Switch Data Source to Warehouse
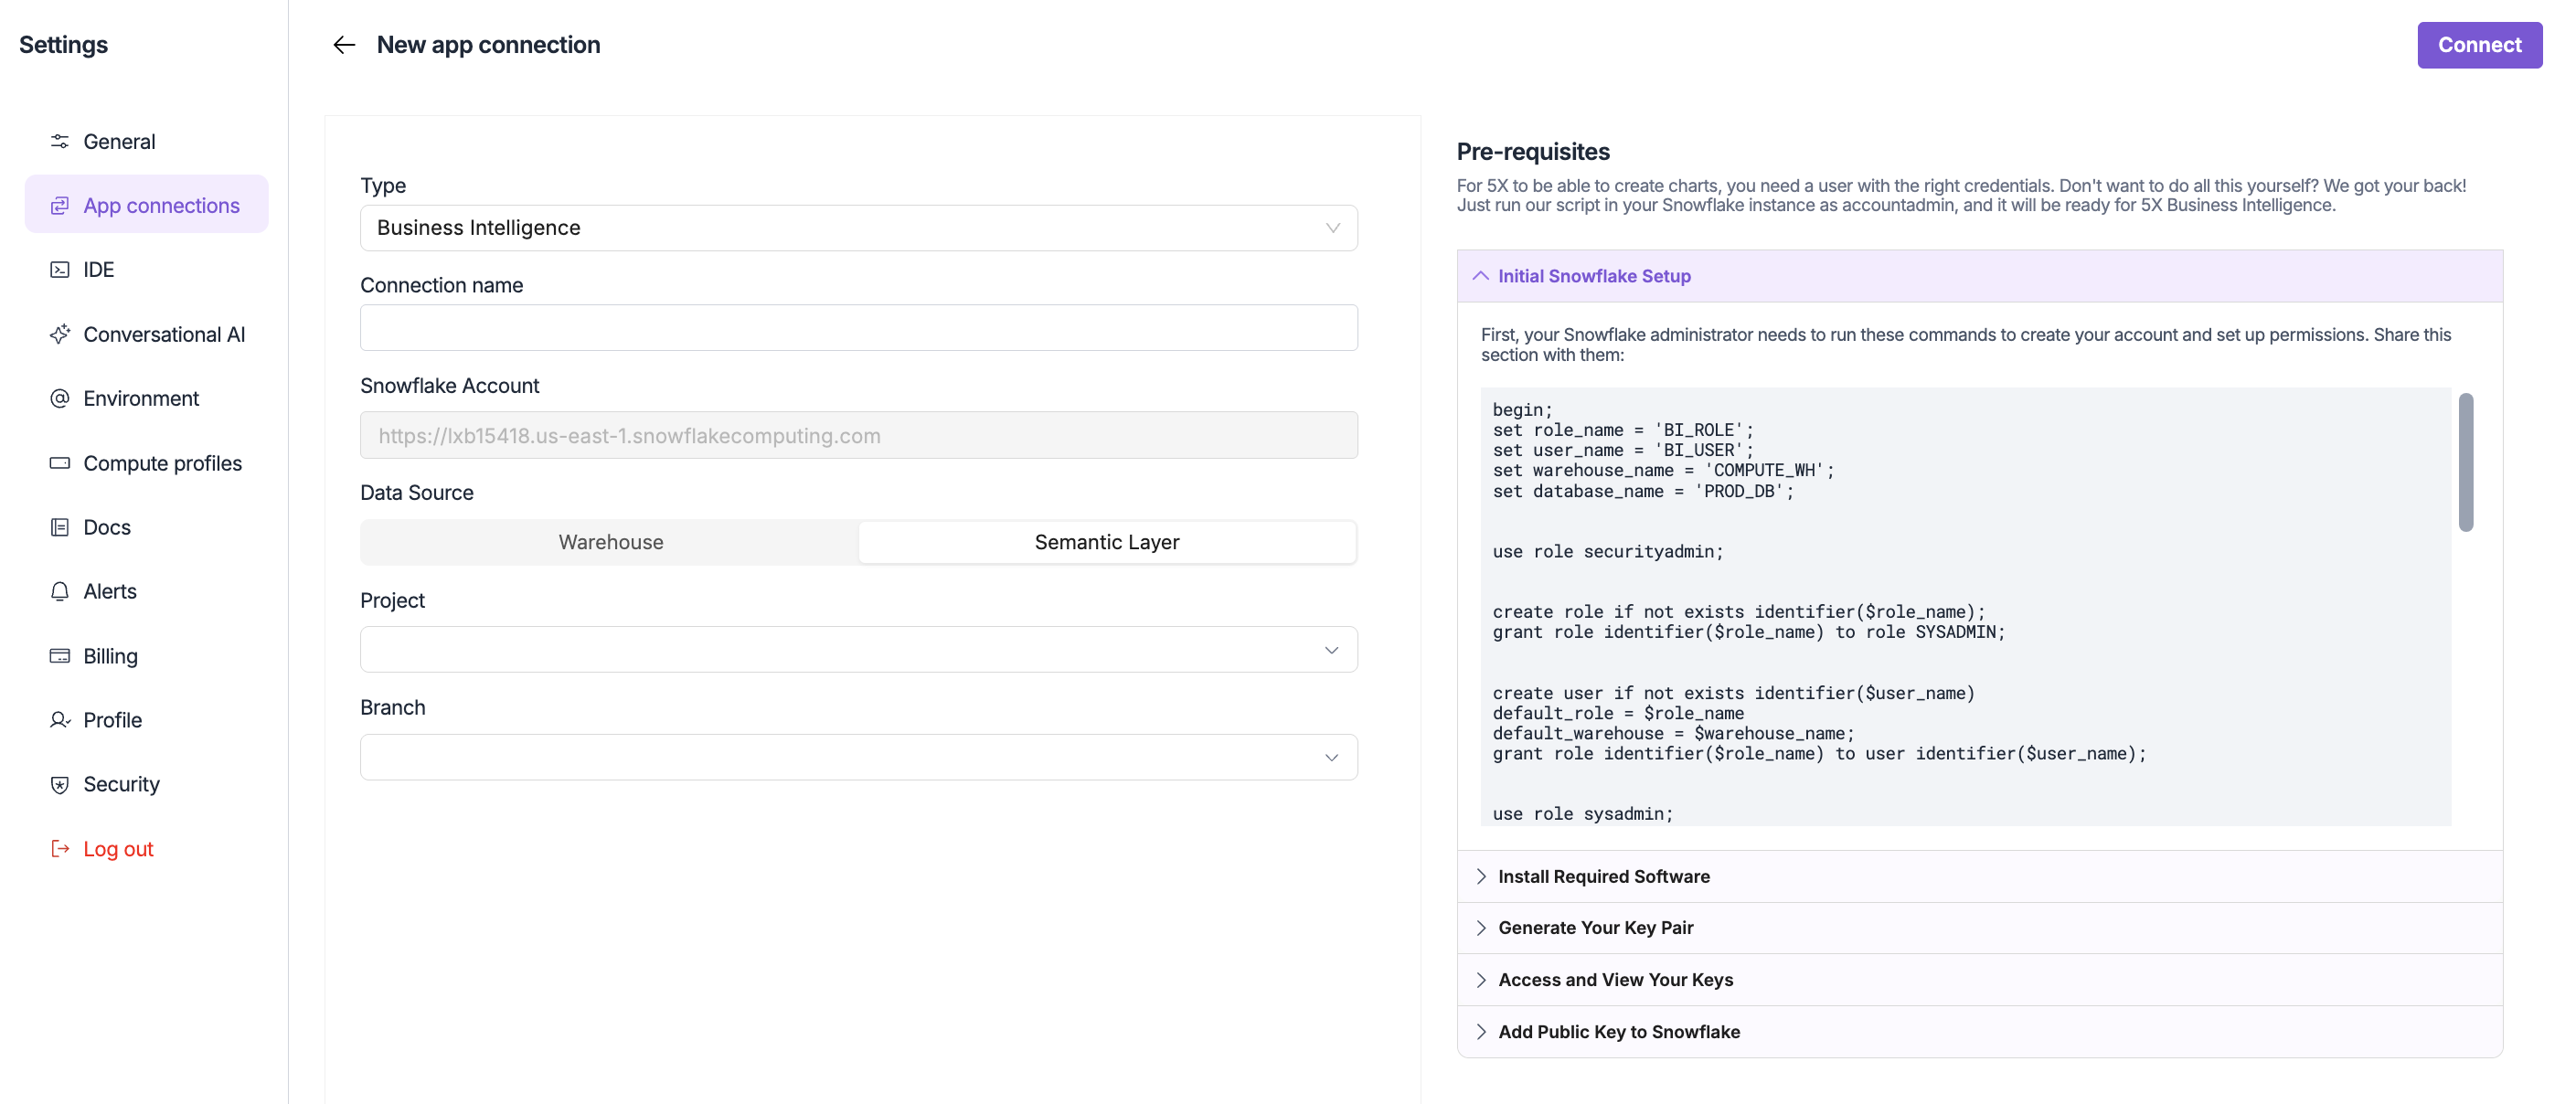Image resolution: width=2576 pixels, height=1104 pixels. coord(609,541)
